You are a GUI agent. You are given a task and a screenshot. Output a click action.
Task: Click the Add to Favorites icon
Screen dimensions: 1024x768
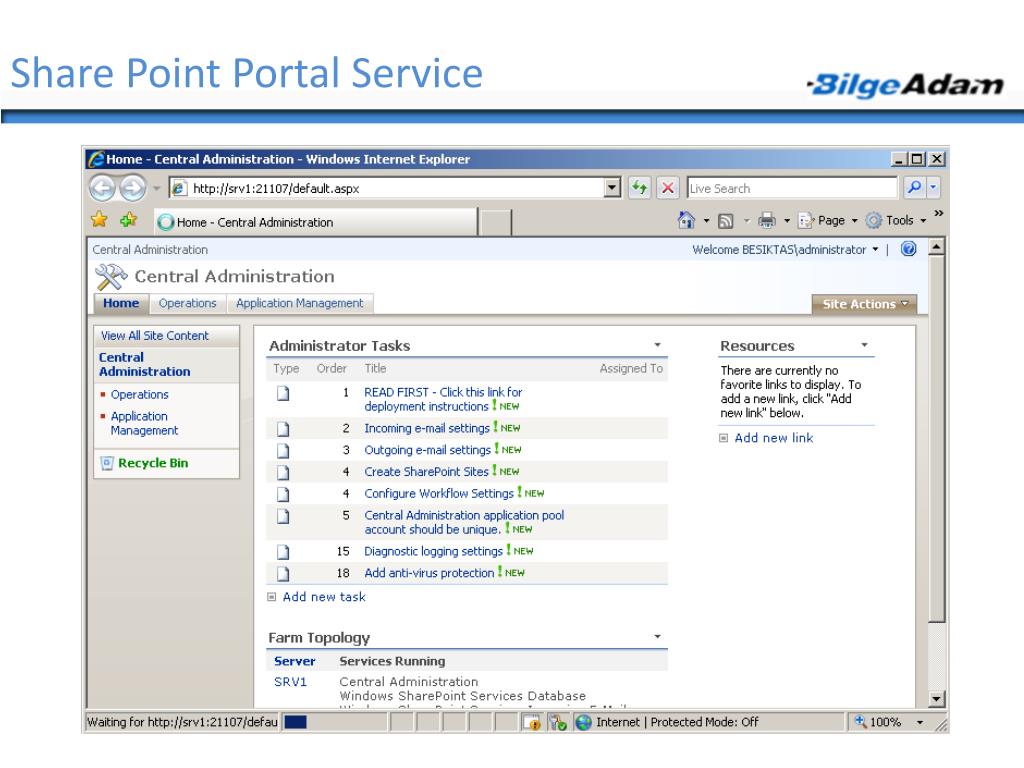coord(129,220)
